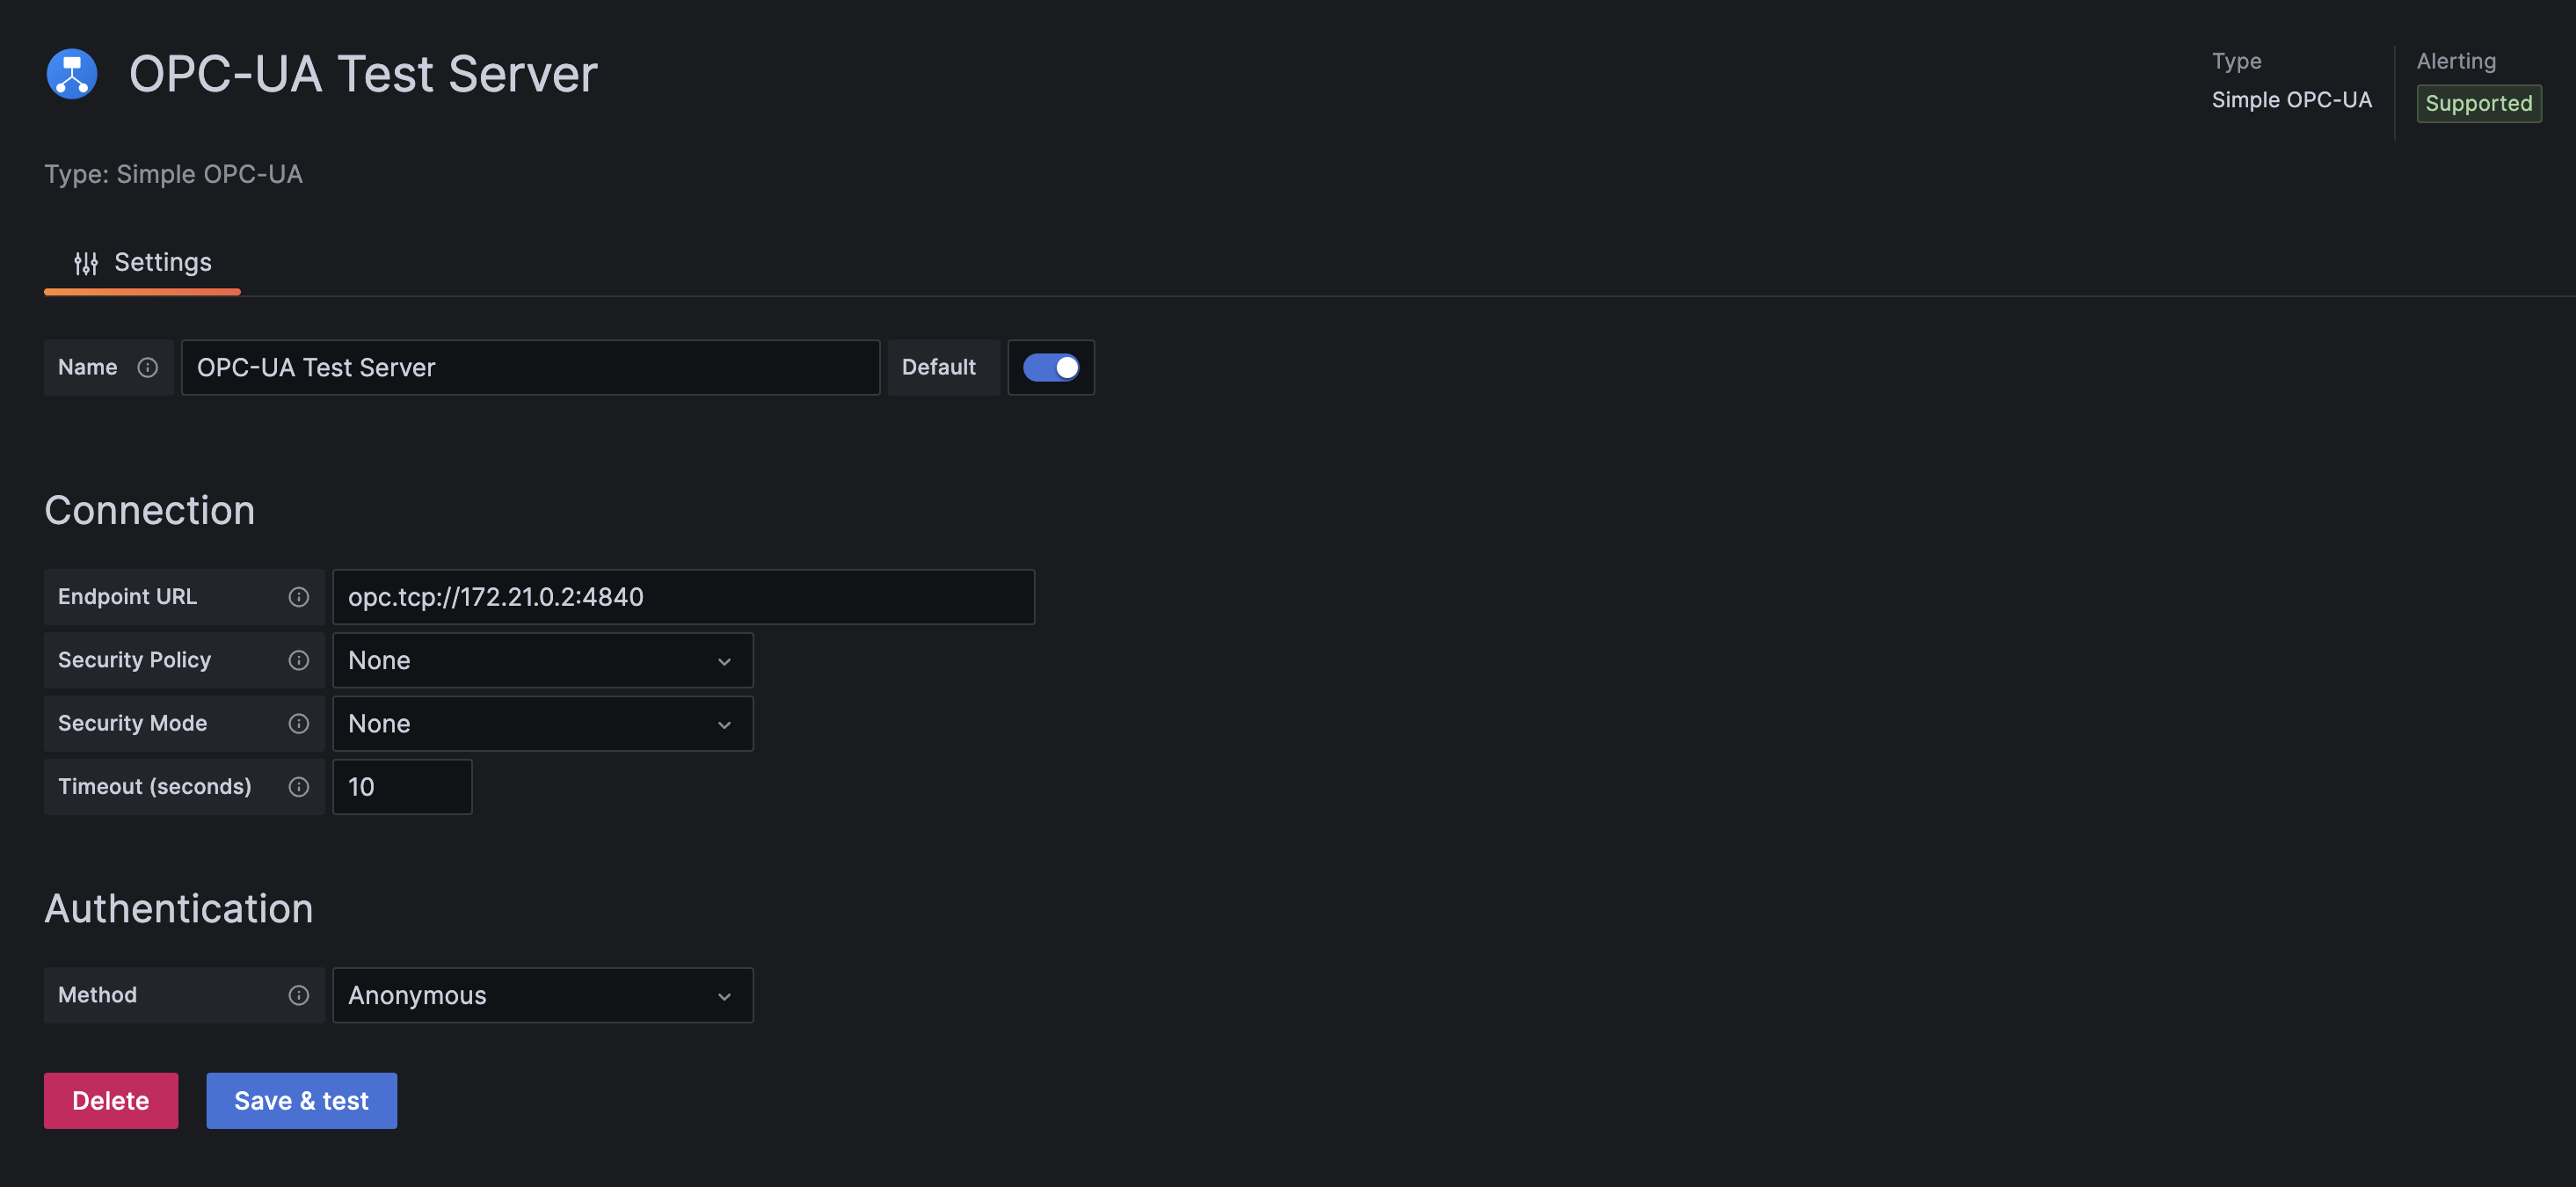Screen dimensions: 2576x1187
Task: Click the OPC-UA Test Server page title
Action: click(x=363, y=74)
